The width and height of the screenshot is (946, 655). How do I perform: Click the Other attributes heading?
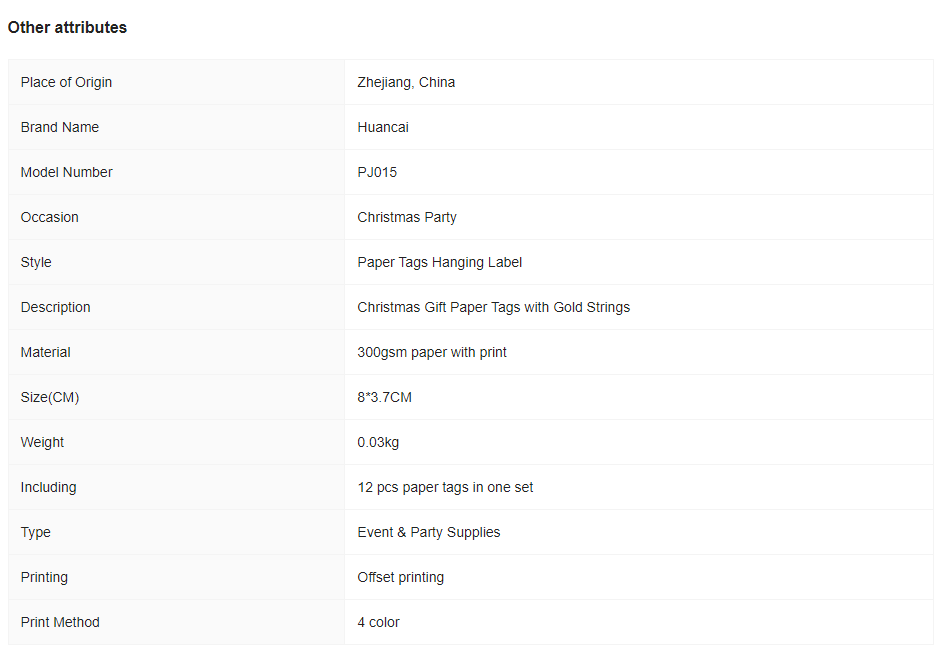67,28
